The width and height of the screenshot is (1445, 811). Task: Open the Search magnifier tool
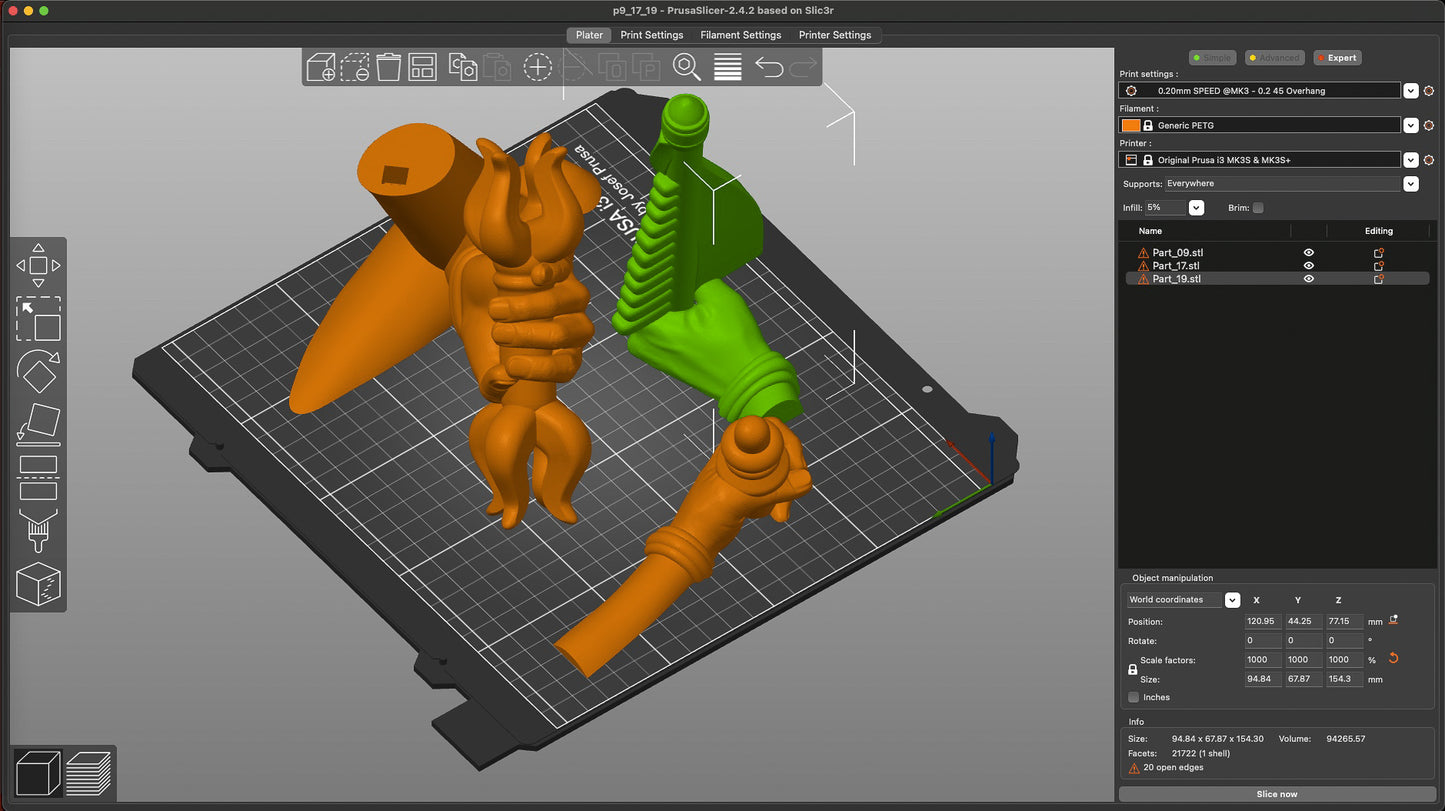[x=686, y=67]
